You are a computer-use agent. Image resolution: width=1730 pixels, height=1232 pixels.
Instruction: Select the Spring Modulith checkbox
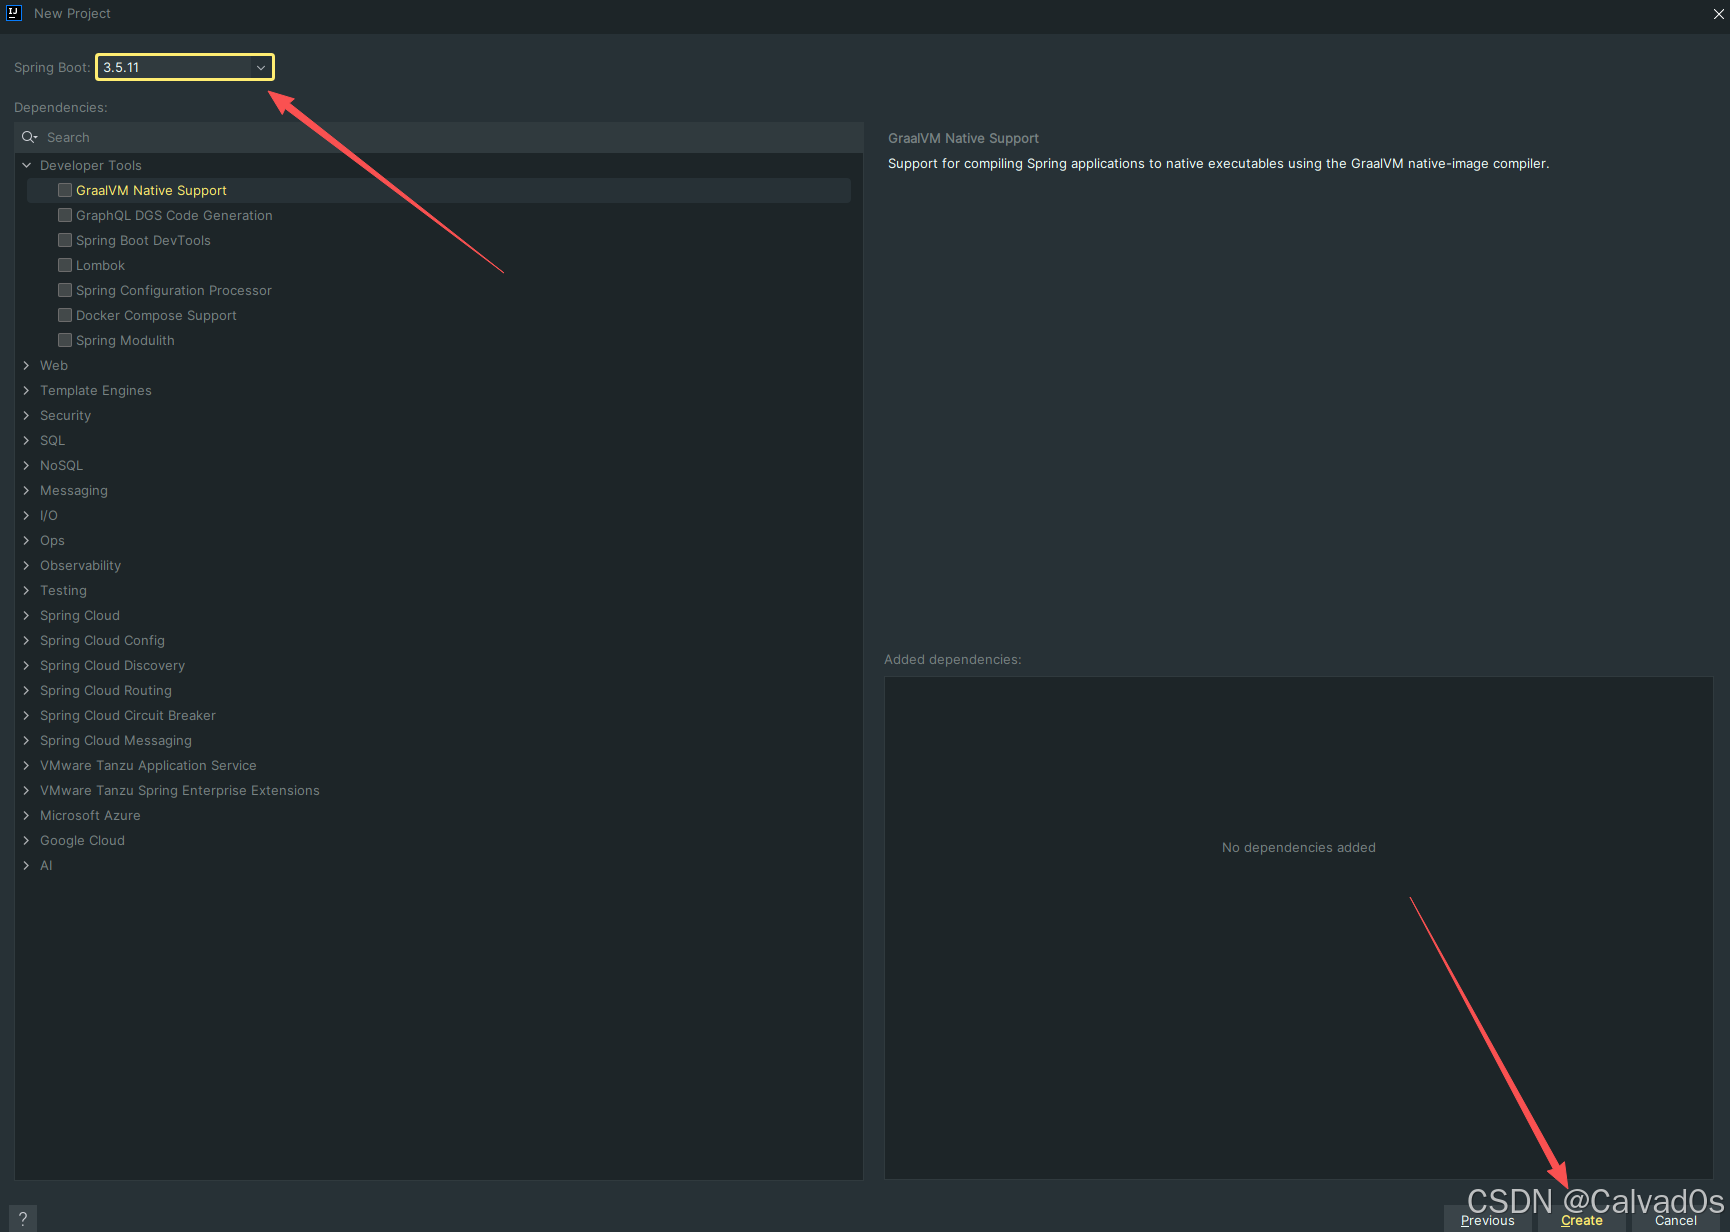[65, 340]
